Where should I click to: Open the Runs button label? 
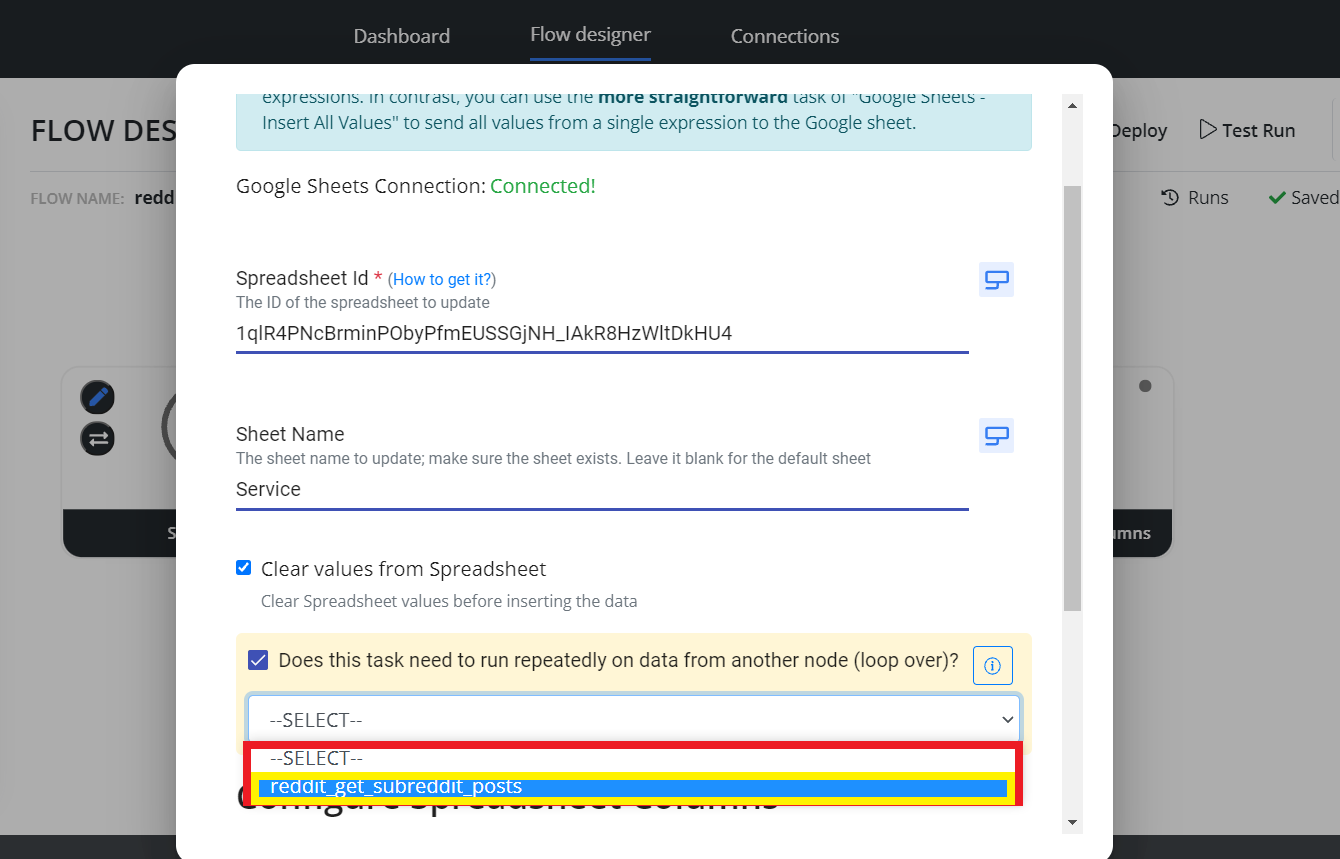point(1208,198)
